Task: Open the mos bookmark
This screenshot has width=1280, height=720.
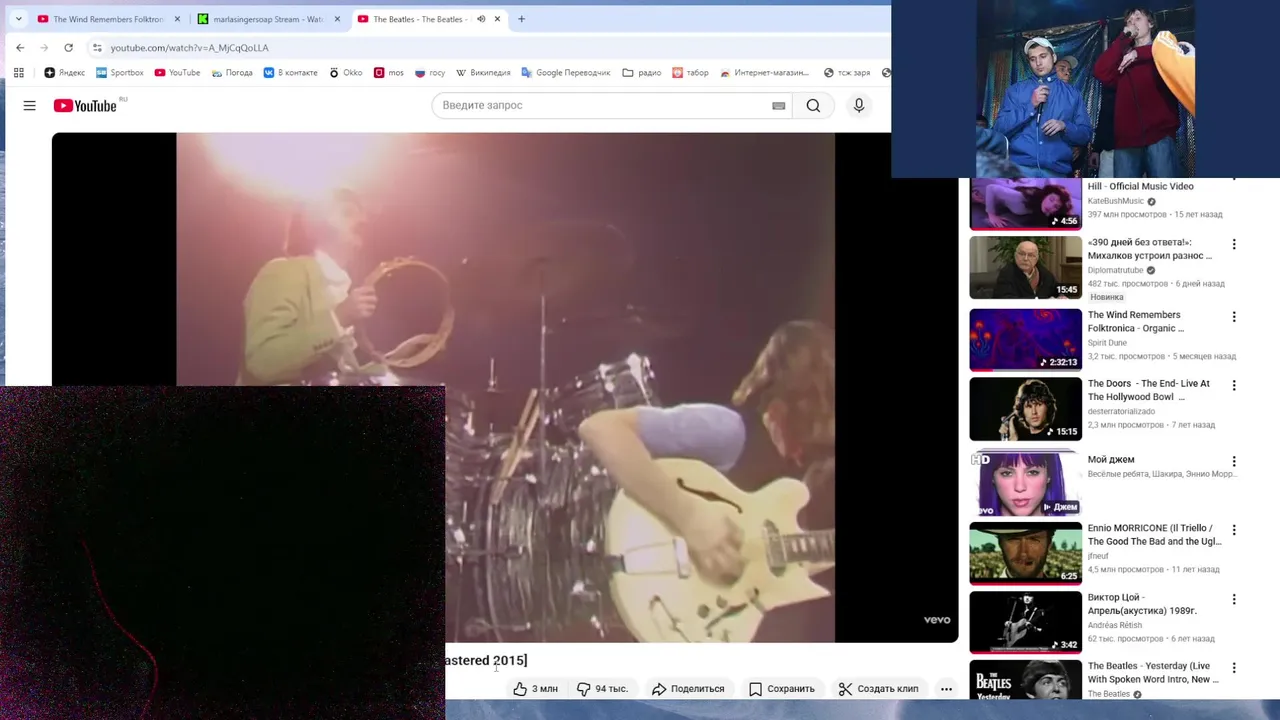Action: click(x=389, y=72)
